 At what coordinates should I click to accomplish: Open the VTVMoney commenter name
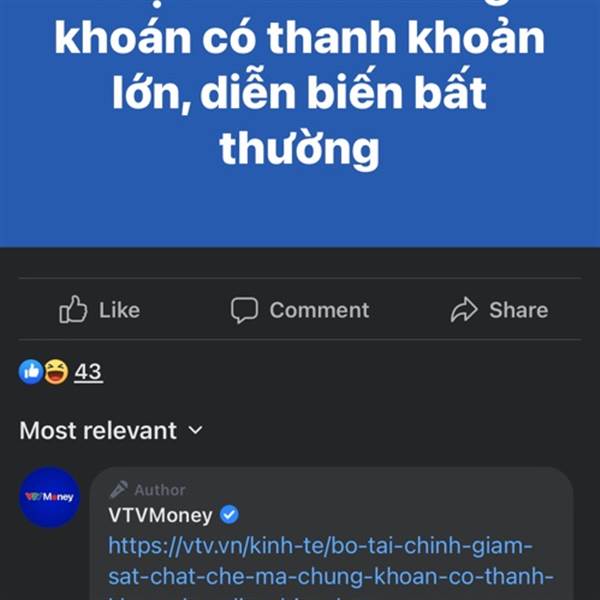[x=160, y=515]
